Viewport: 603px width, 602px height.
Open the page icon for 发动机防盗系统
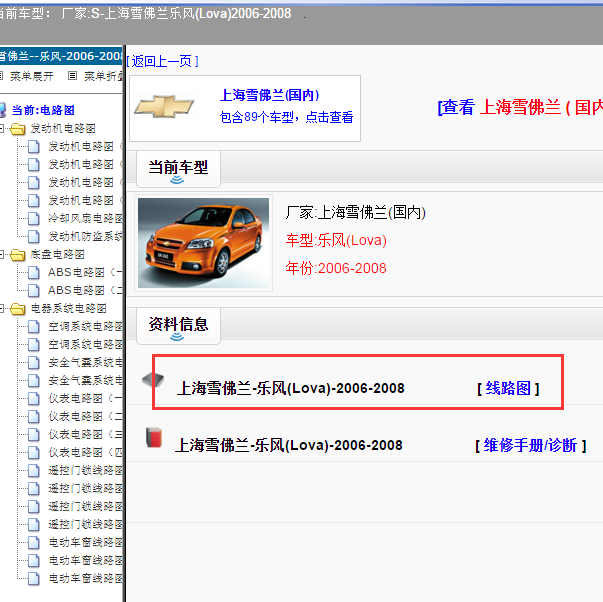(34, 236)
